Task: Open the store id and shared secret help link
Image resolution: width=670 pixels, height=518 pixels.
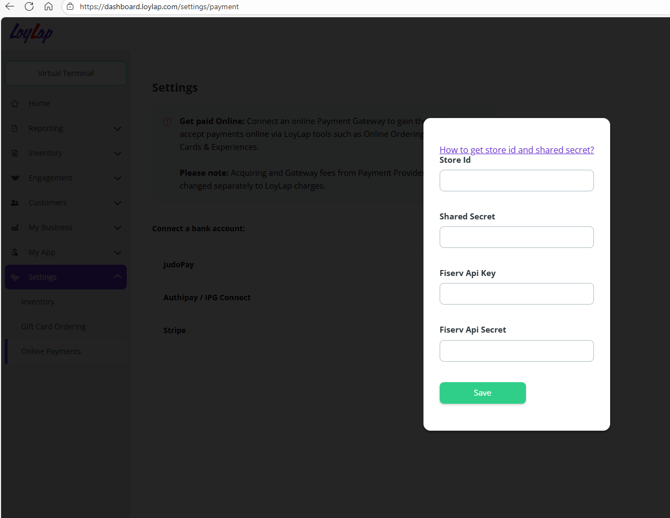Action: [x=516, y=150]
